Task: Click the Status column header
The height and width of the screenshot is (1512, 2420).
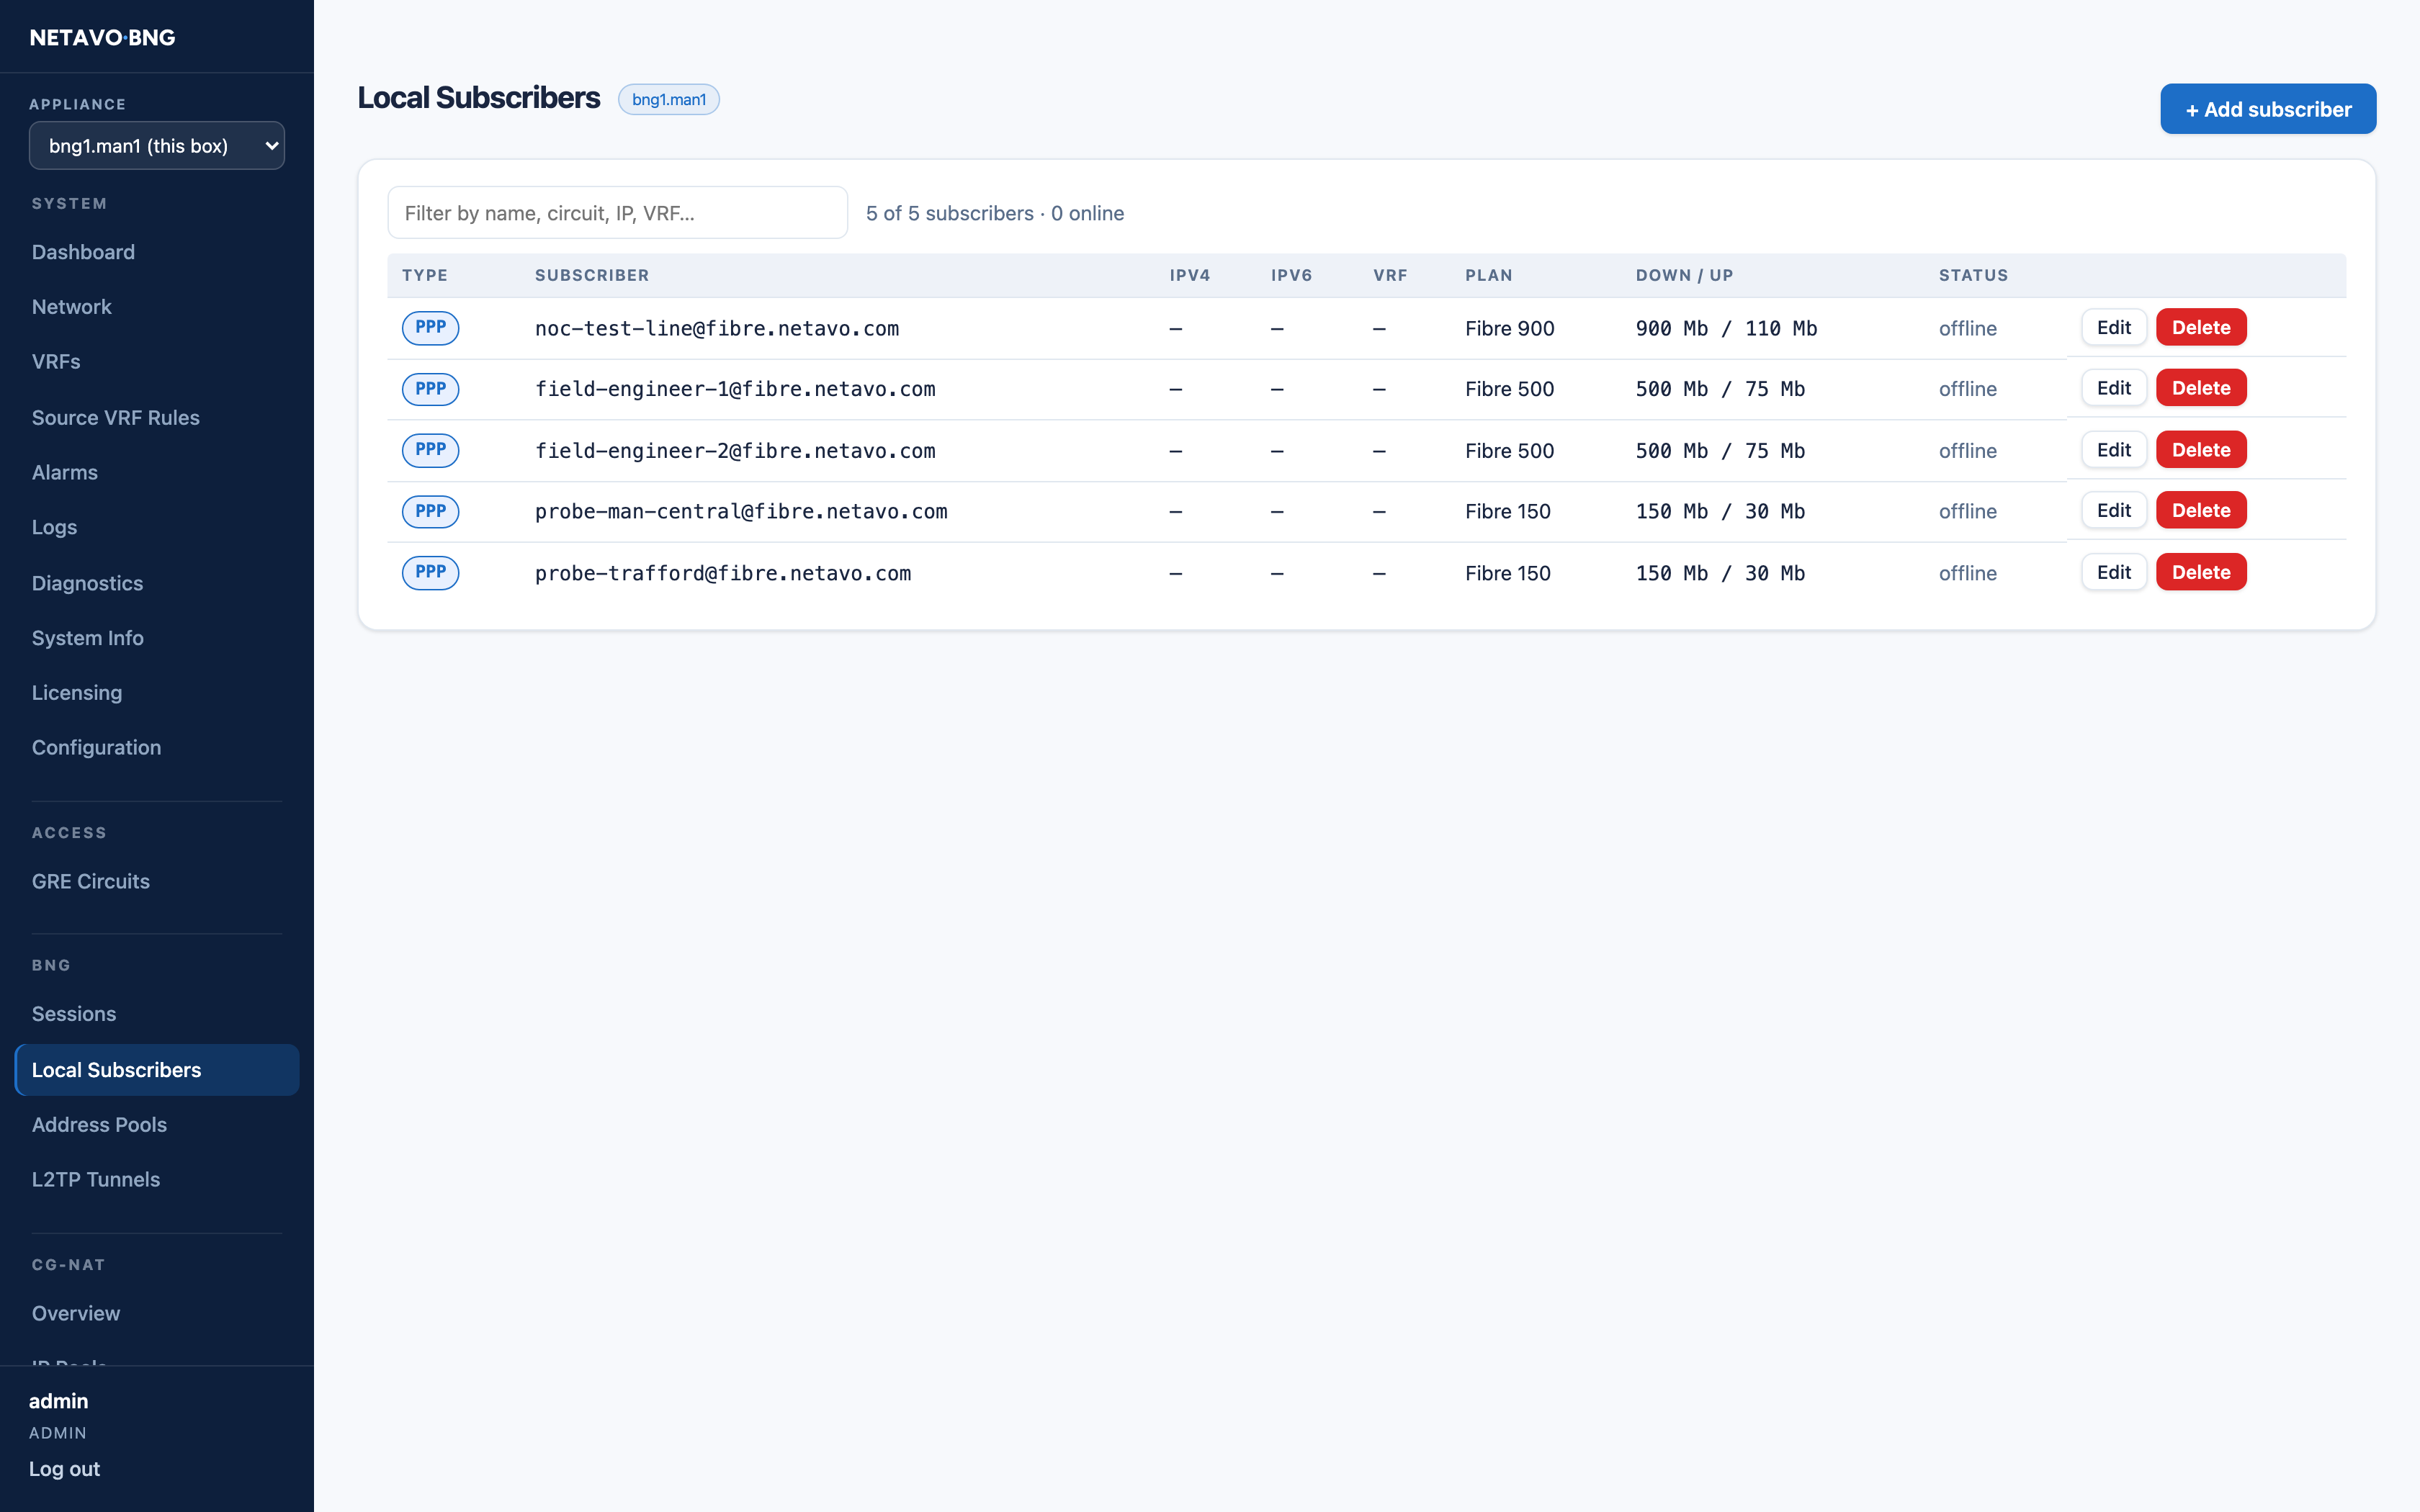Action: coord(1973,276)
